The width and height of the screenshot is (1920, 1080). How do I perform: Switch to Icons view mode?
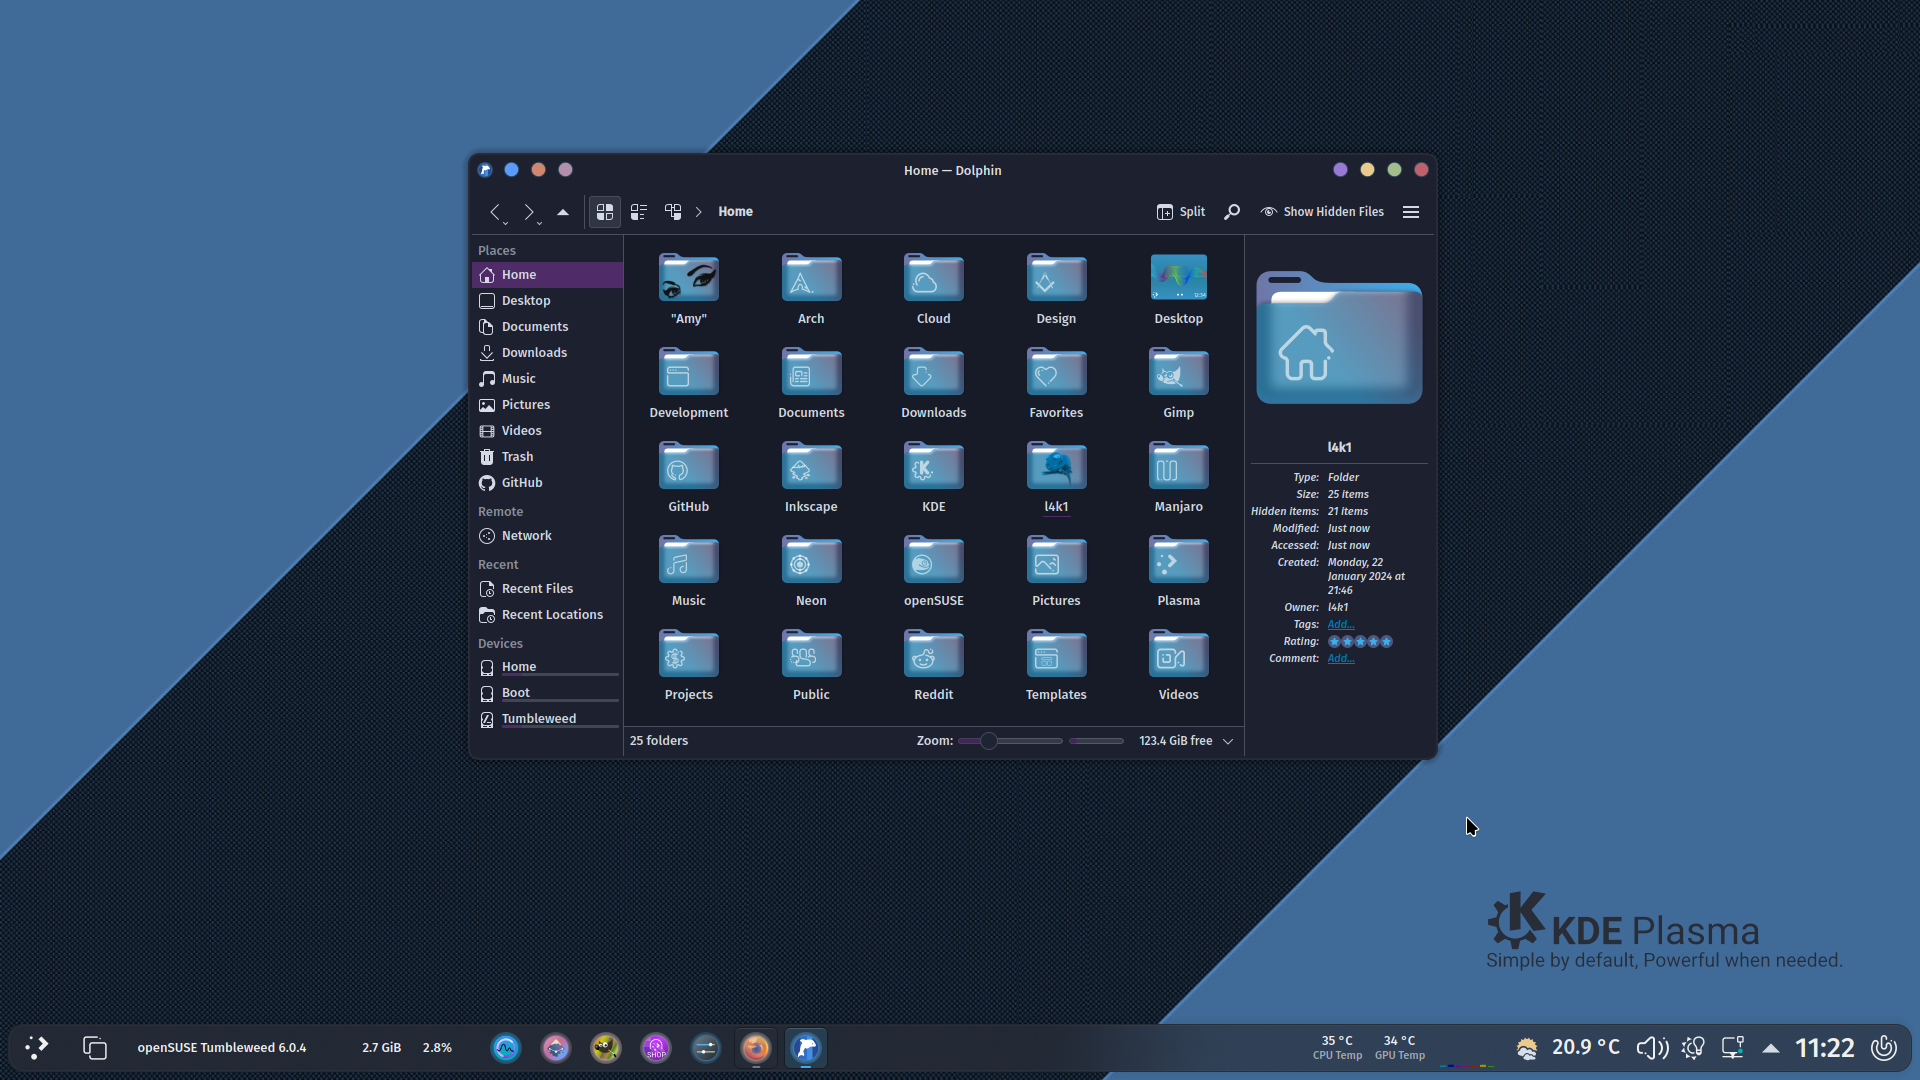click(x=605, y=212)
